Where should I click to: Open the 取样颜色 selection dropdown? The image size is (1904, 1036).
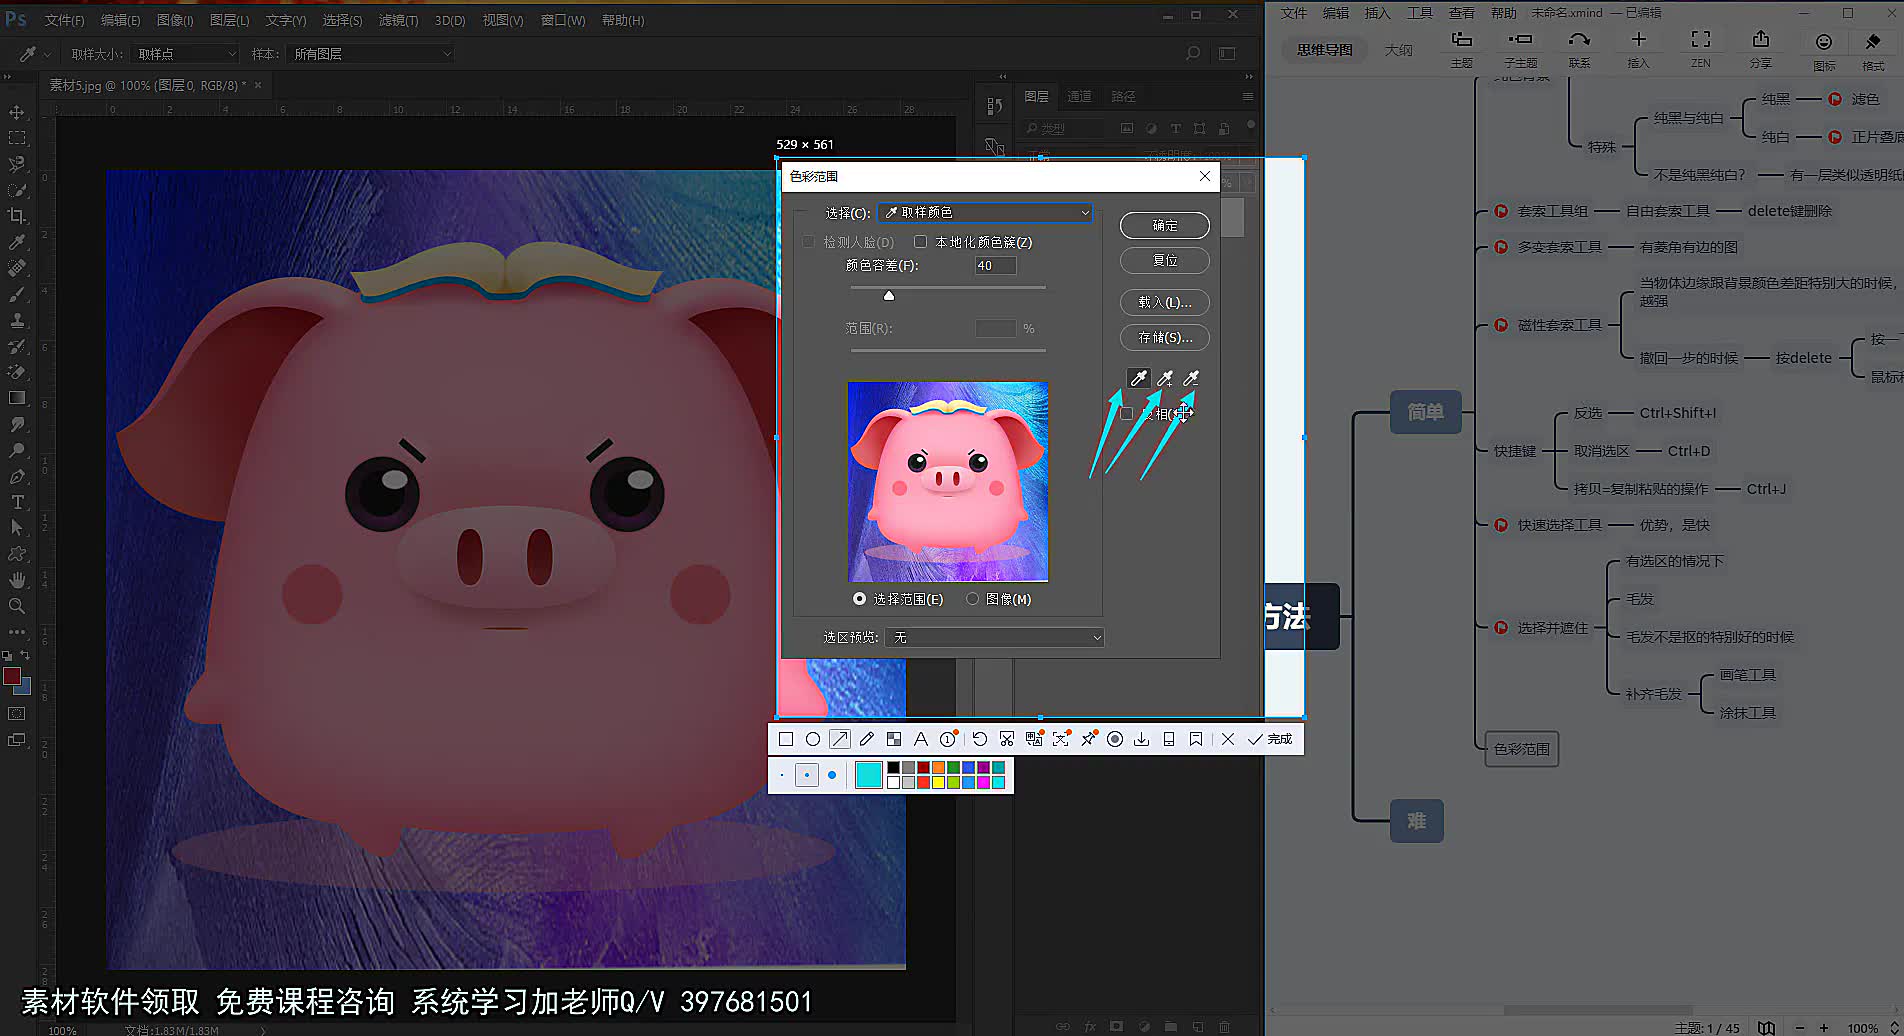click(x=984, y=212)
